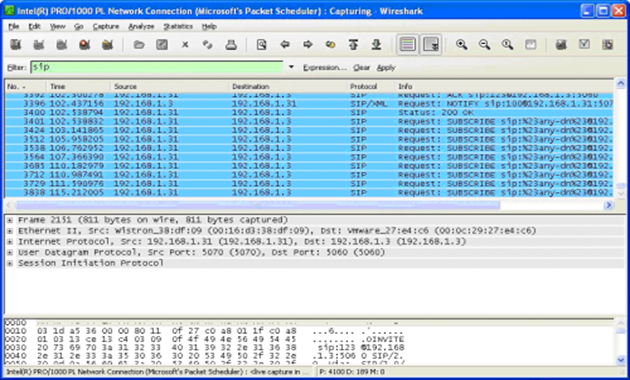The width and height of the screenshot is (630, 380).
Task: Sort packets by Time column
Action: click(78, 86)
